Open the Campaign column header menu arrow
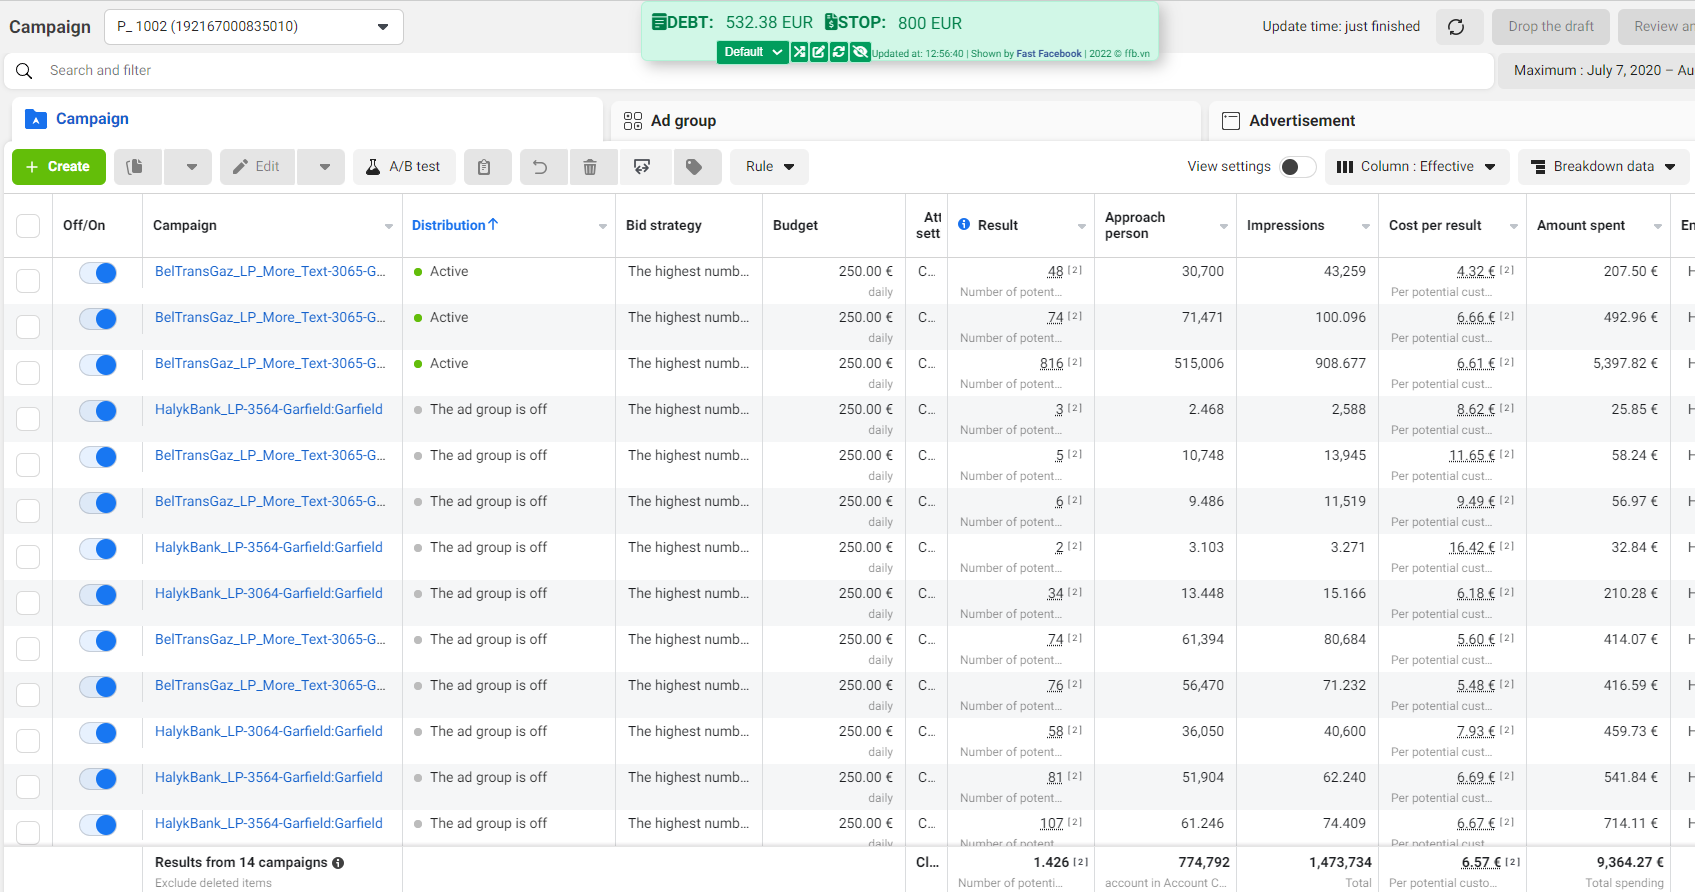 (389, 227)
